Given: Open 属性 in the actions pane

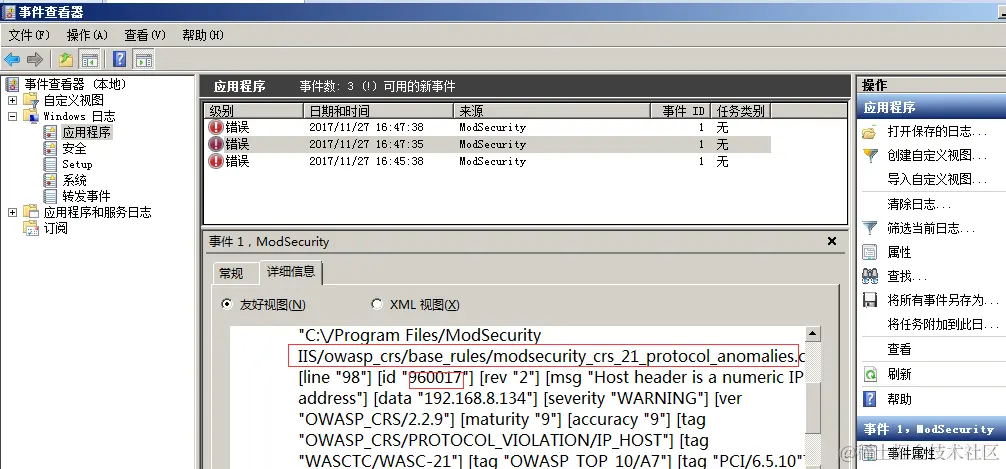Looking at the screenshot, I should click(899, 253).
